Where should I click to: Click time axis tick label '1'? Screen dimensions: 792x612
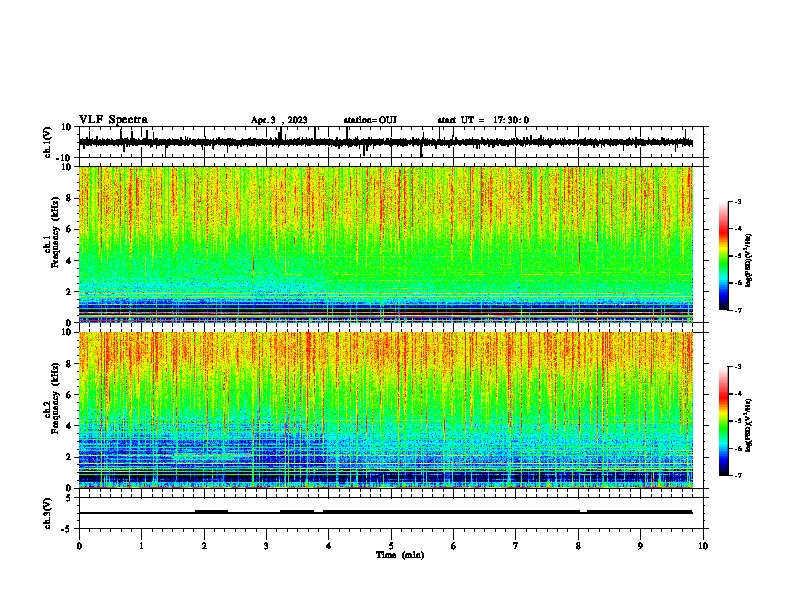tap(141, 546)
